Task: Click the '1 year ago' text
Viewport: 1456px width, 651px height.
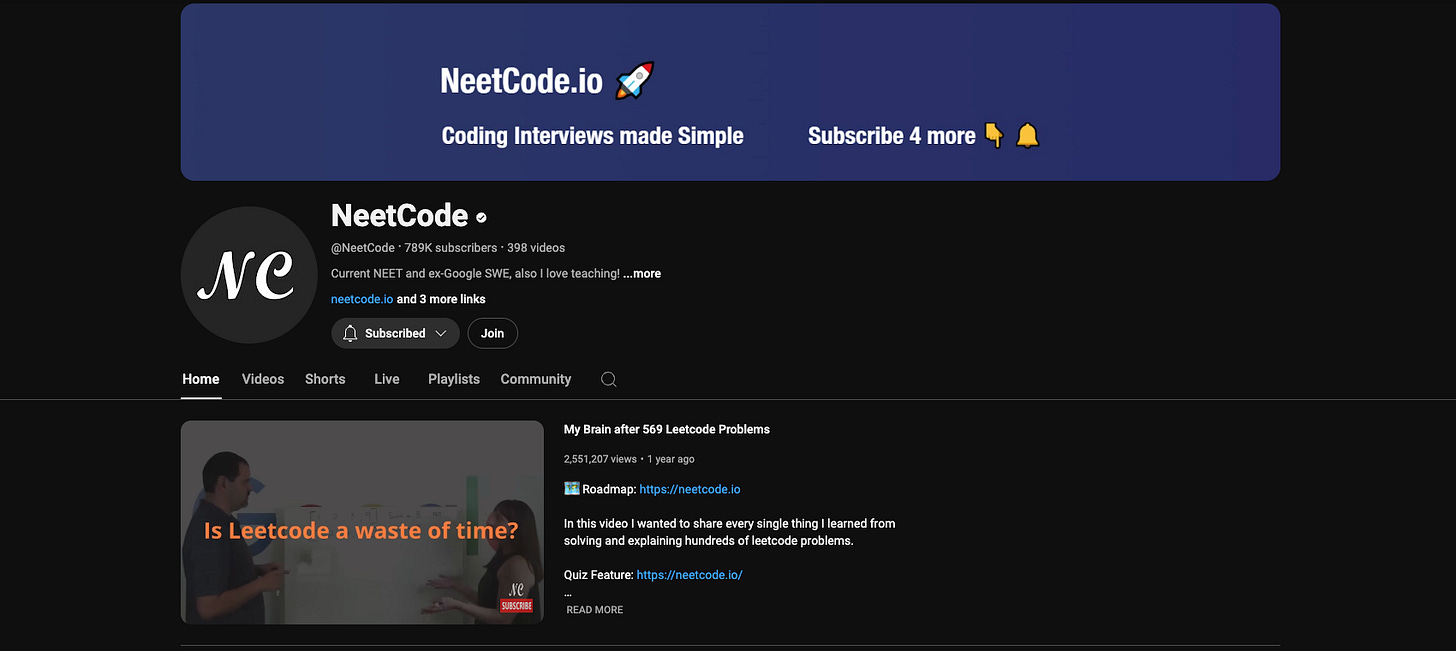Action: coord(671,459)
